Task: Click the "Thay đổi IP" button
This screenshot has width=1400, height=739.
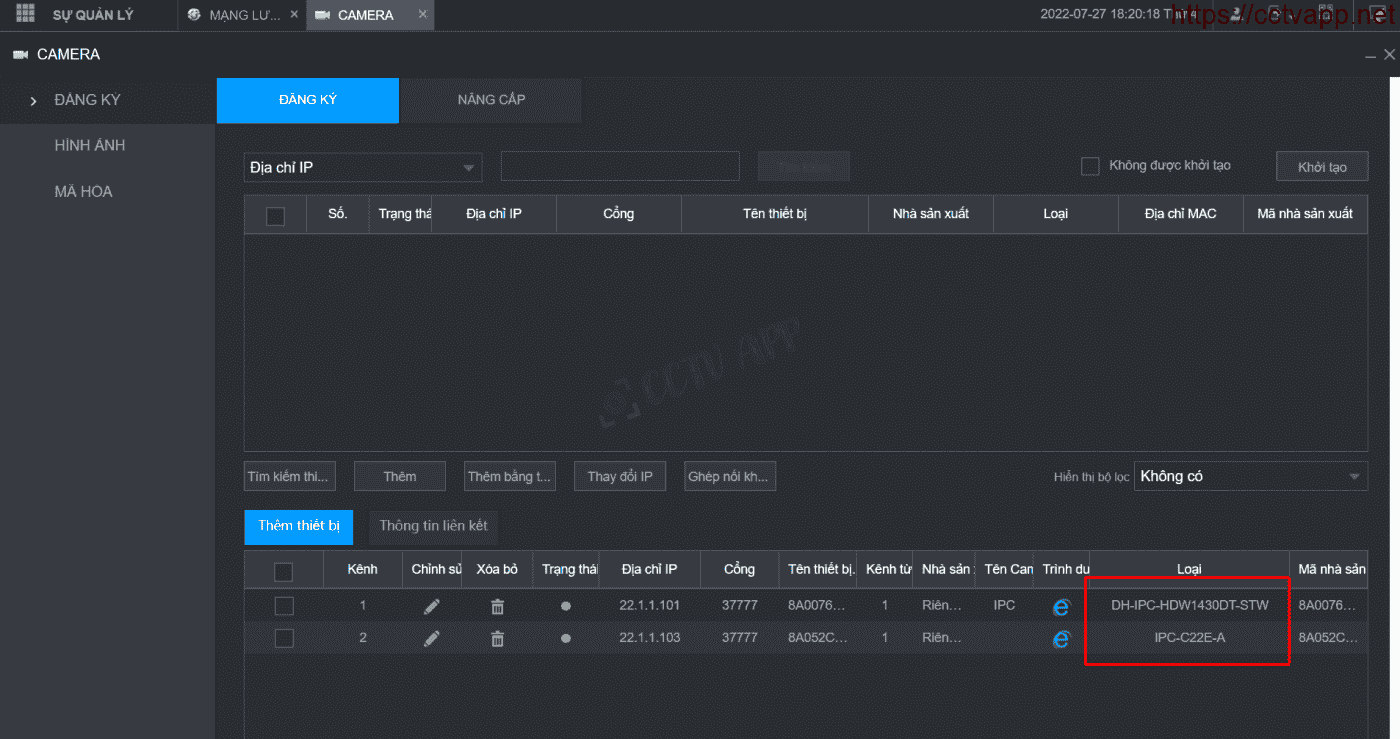Action: (x=619, y=476)
